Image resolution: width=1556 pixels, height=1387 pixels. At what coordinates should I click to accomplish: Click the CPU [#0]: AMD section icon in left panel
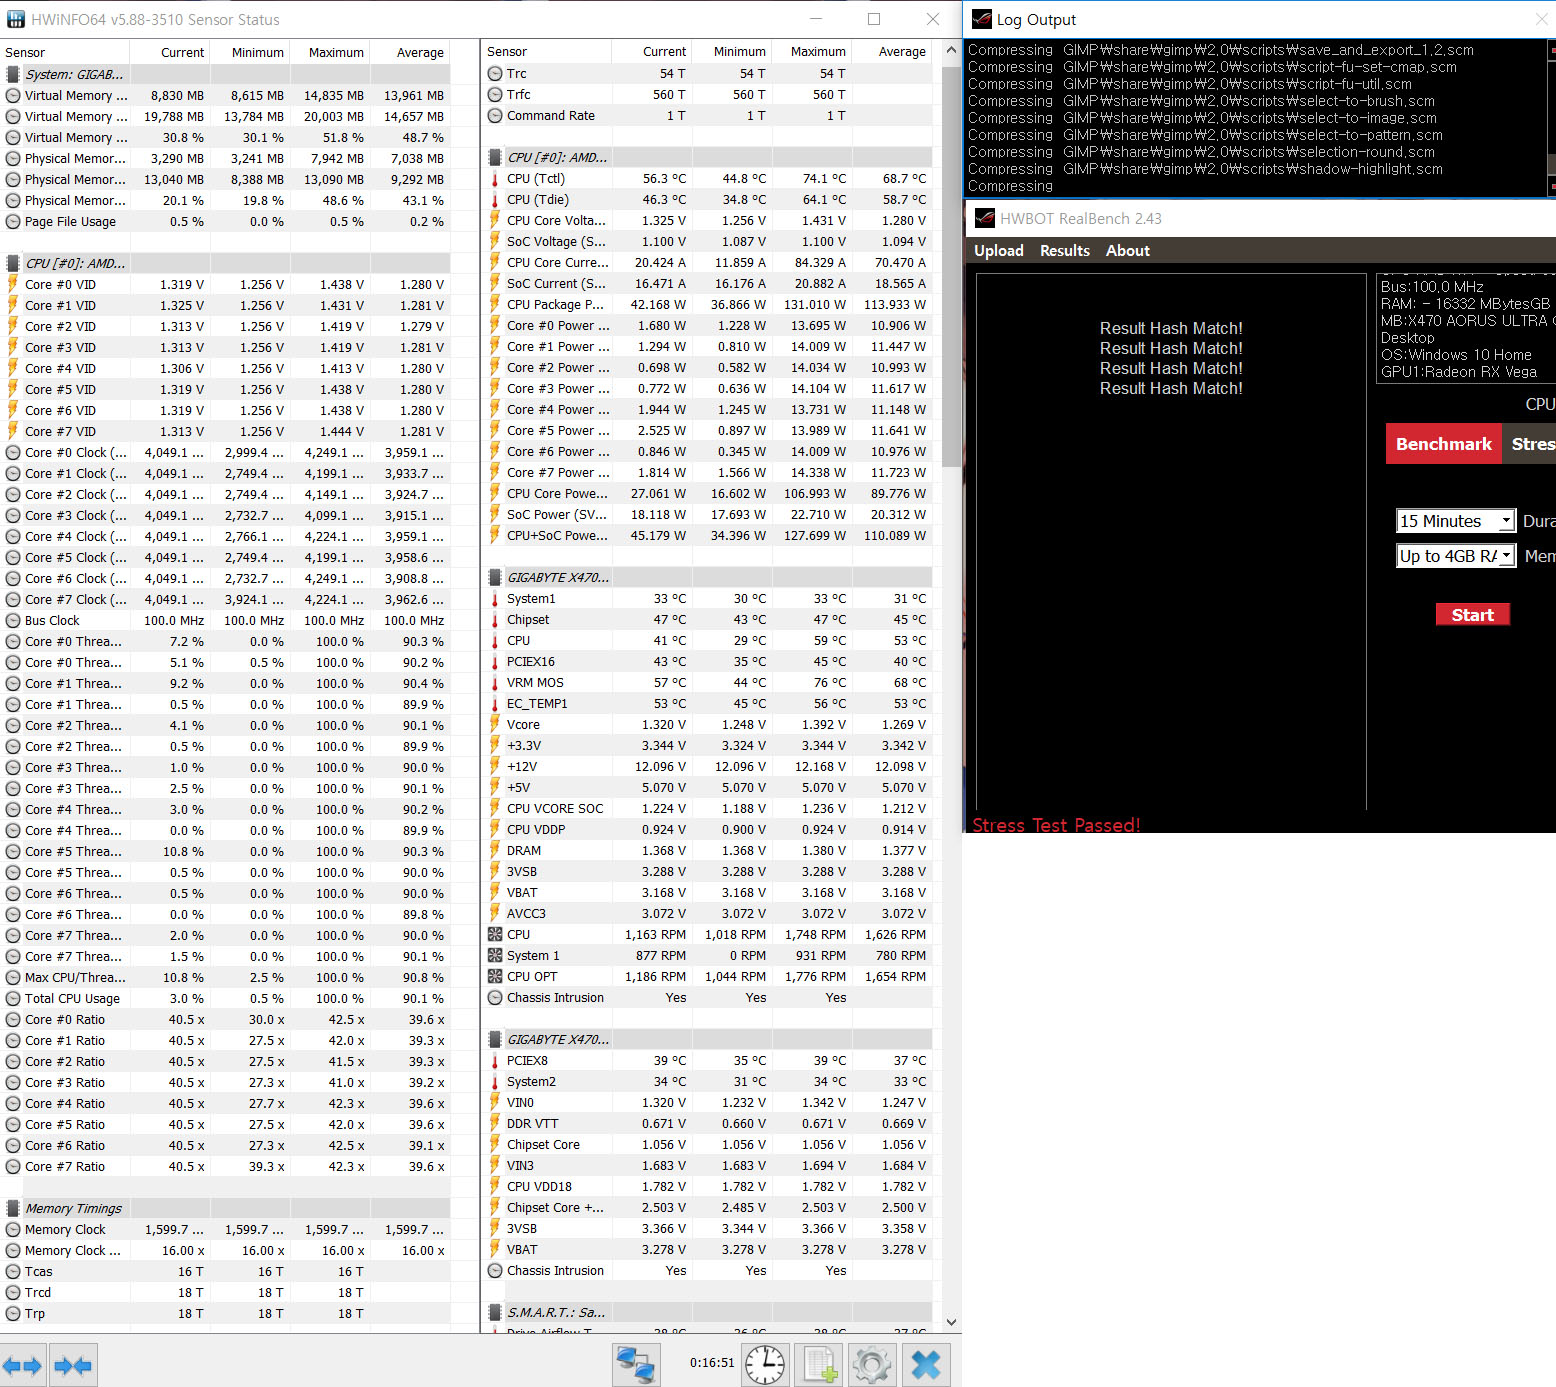13,263
